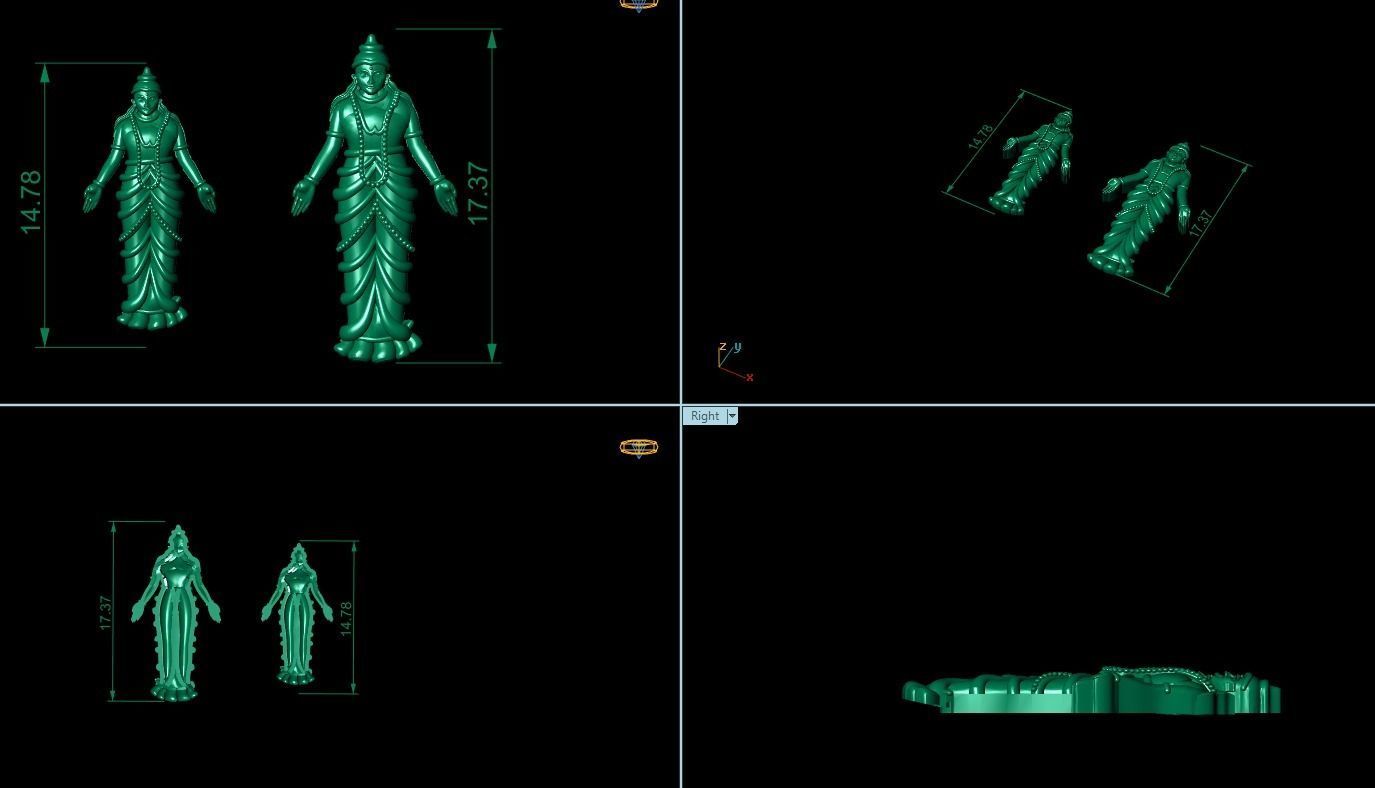Select the larger back-view statue in bottom-left viewport
1375x788 pixels.
[x=176, y=612]
